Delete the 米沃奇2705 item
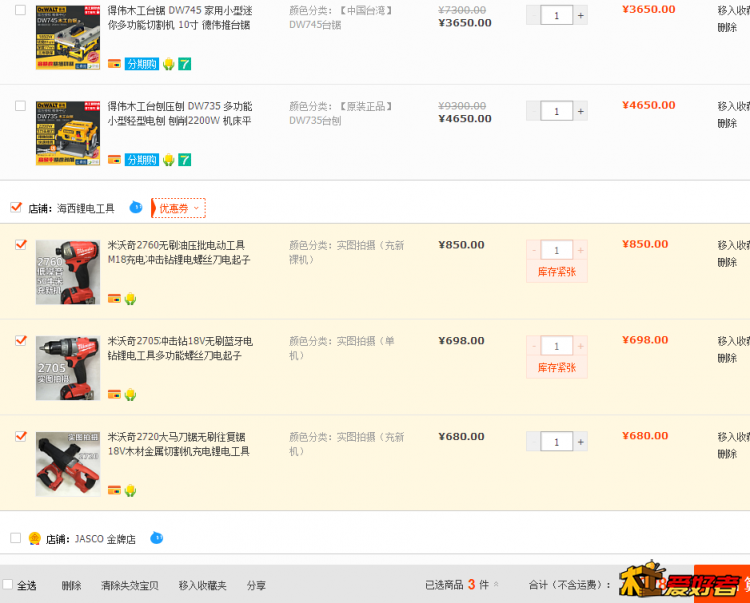The image size is (750, 603). click(727, 358)
